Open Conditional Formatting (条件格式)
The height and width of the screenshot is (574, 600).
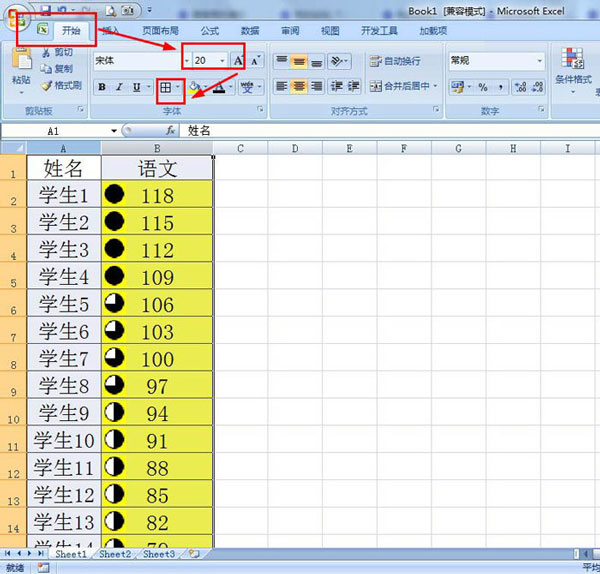[x=573, y=70]
